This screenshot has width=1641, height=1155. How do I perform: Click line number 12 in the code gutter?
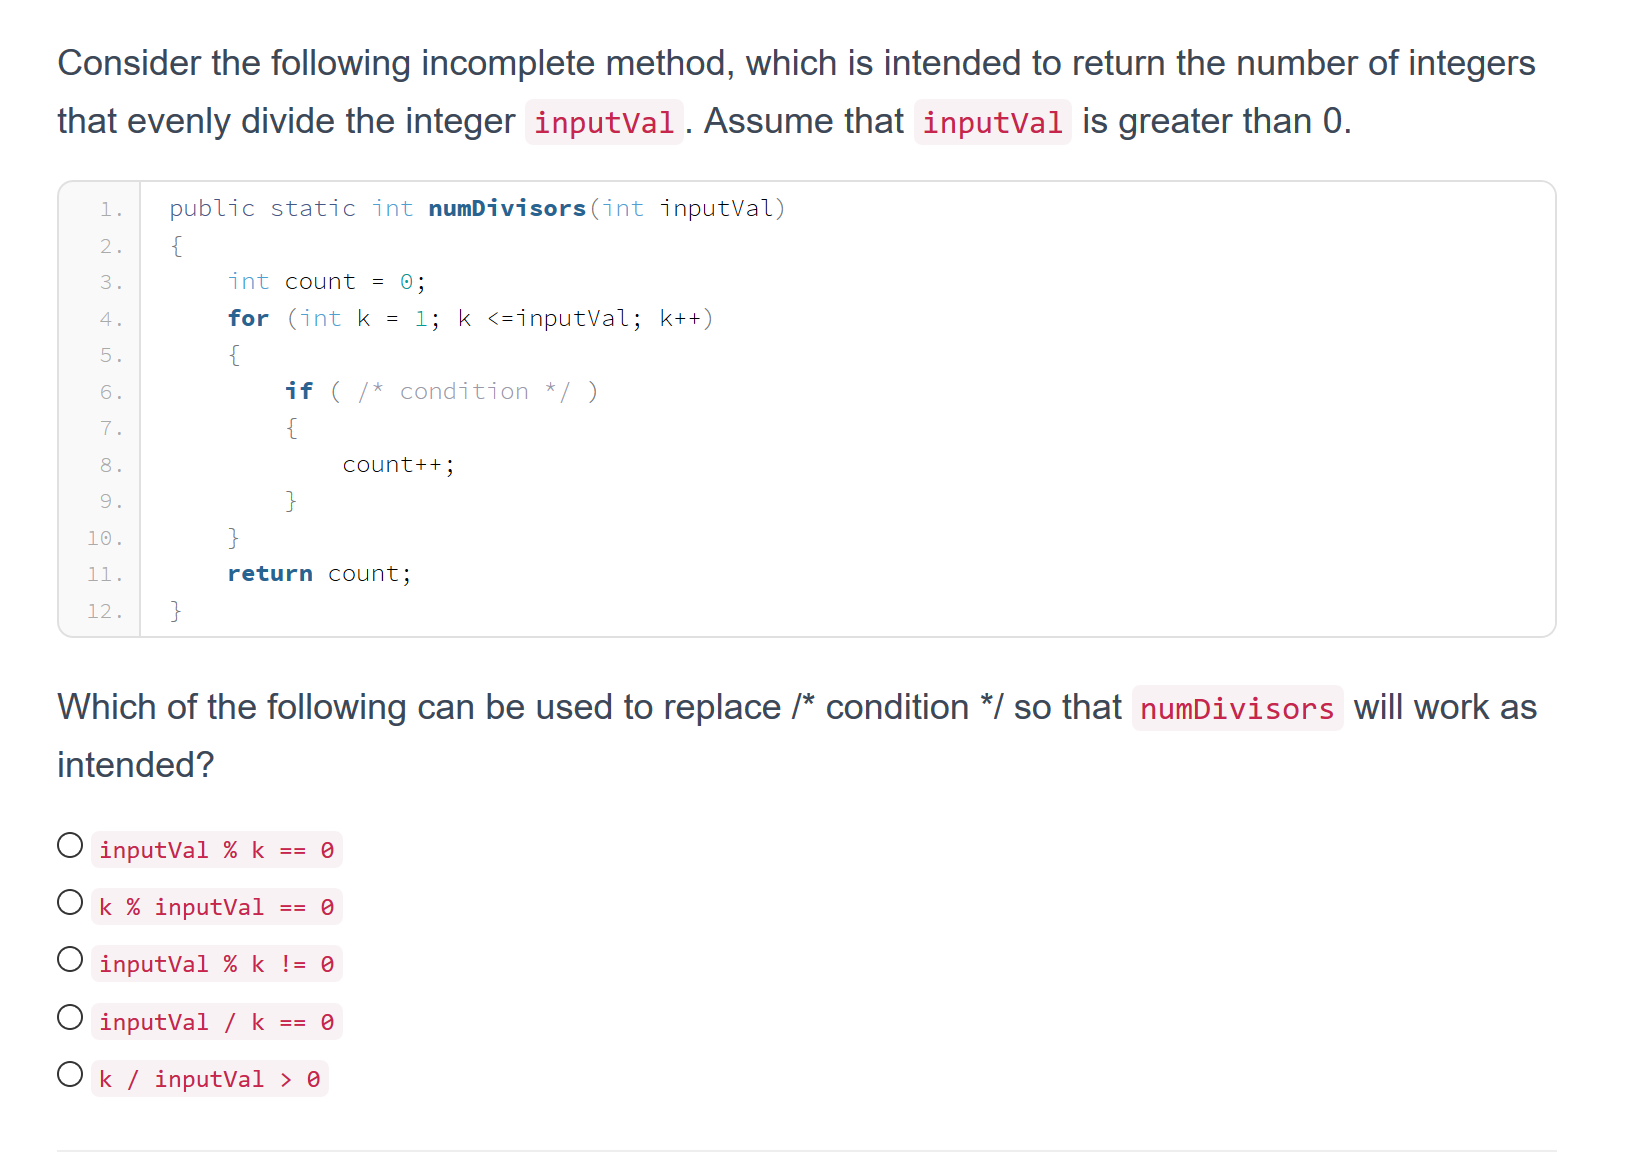105,611
